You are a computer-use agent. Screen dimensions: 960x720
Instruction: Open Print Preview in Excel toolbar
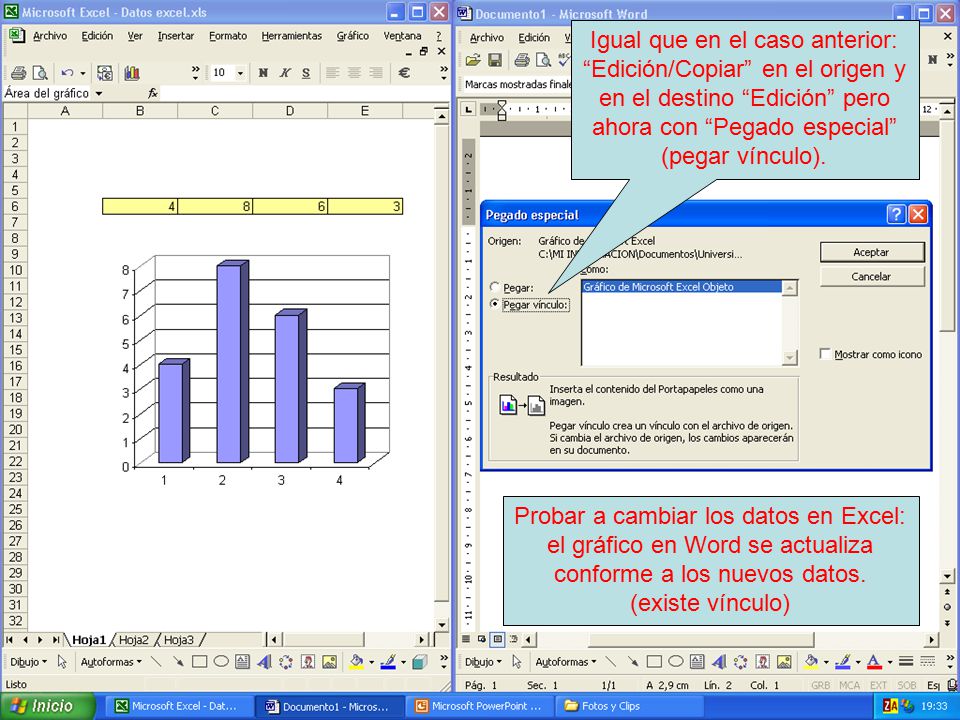[40, 73]
